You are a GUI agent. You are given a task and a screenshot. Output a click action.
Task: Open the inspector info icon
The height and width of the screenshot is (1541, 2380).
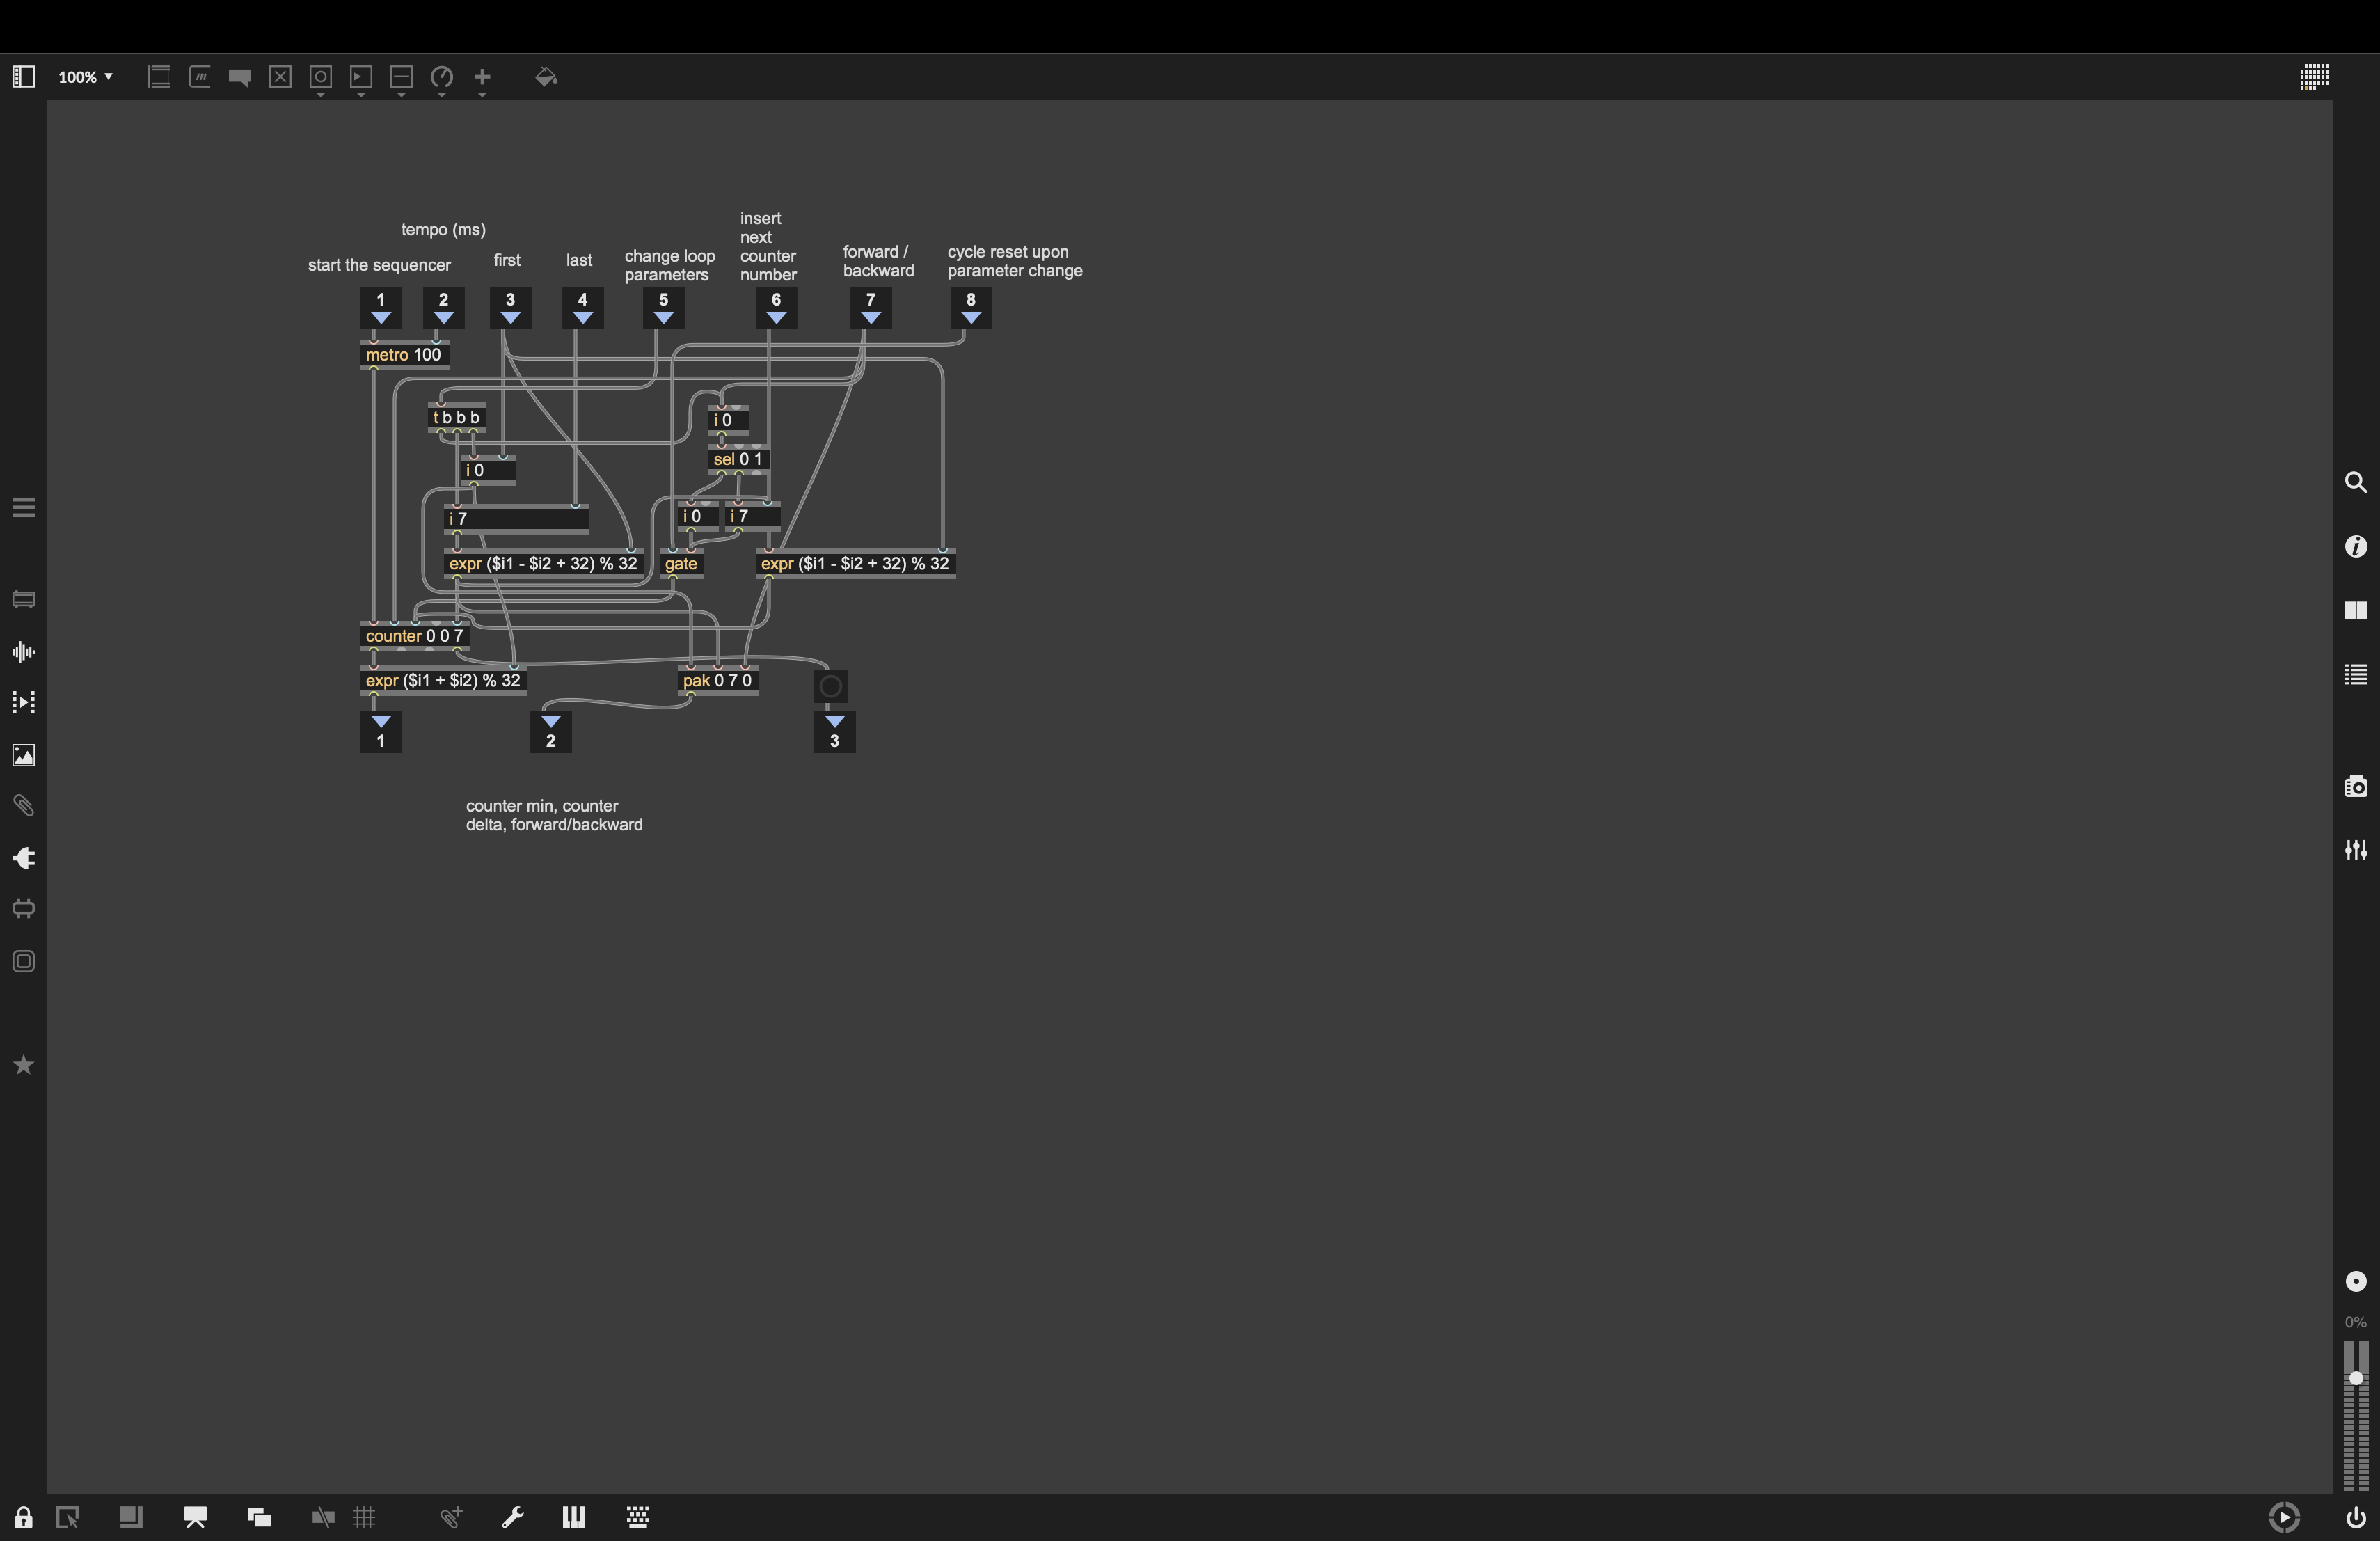pos(2356,546)
